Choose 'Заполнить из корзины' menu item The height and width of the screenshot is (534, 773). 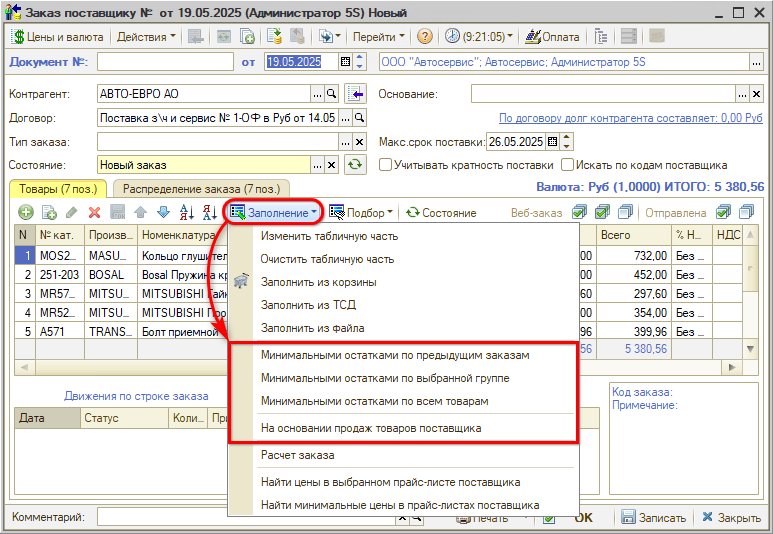pyautogui.click(x=318, y=282)
